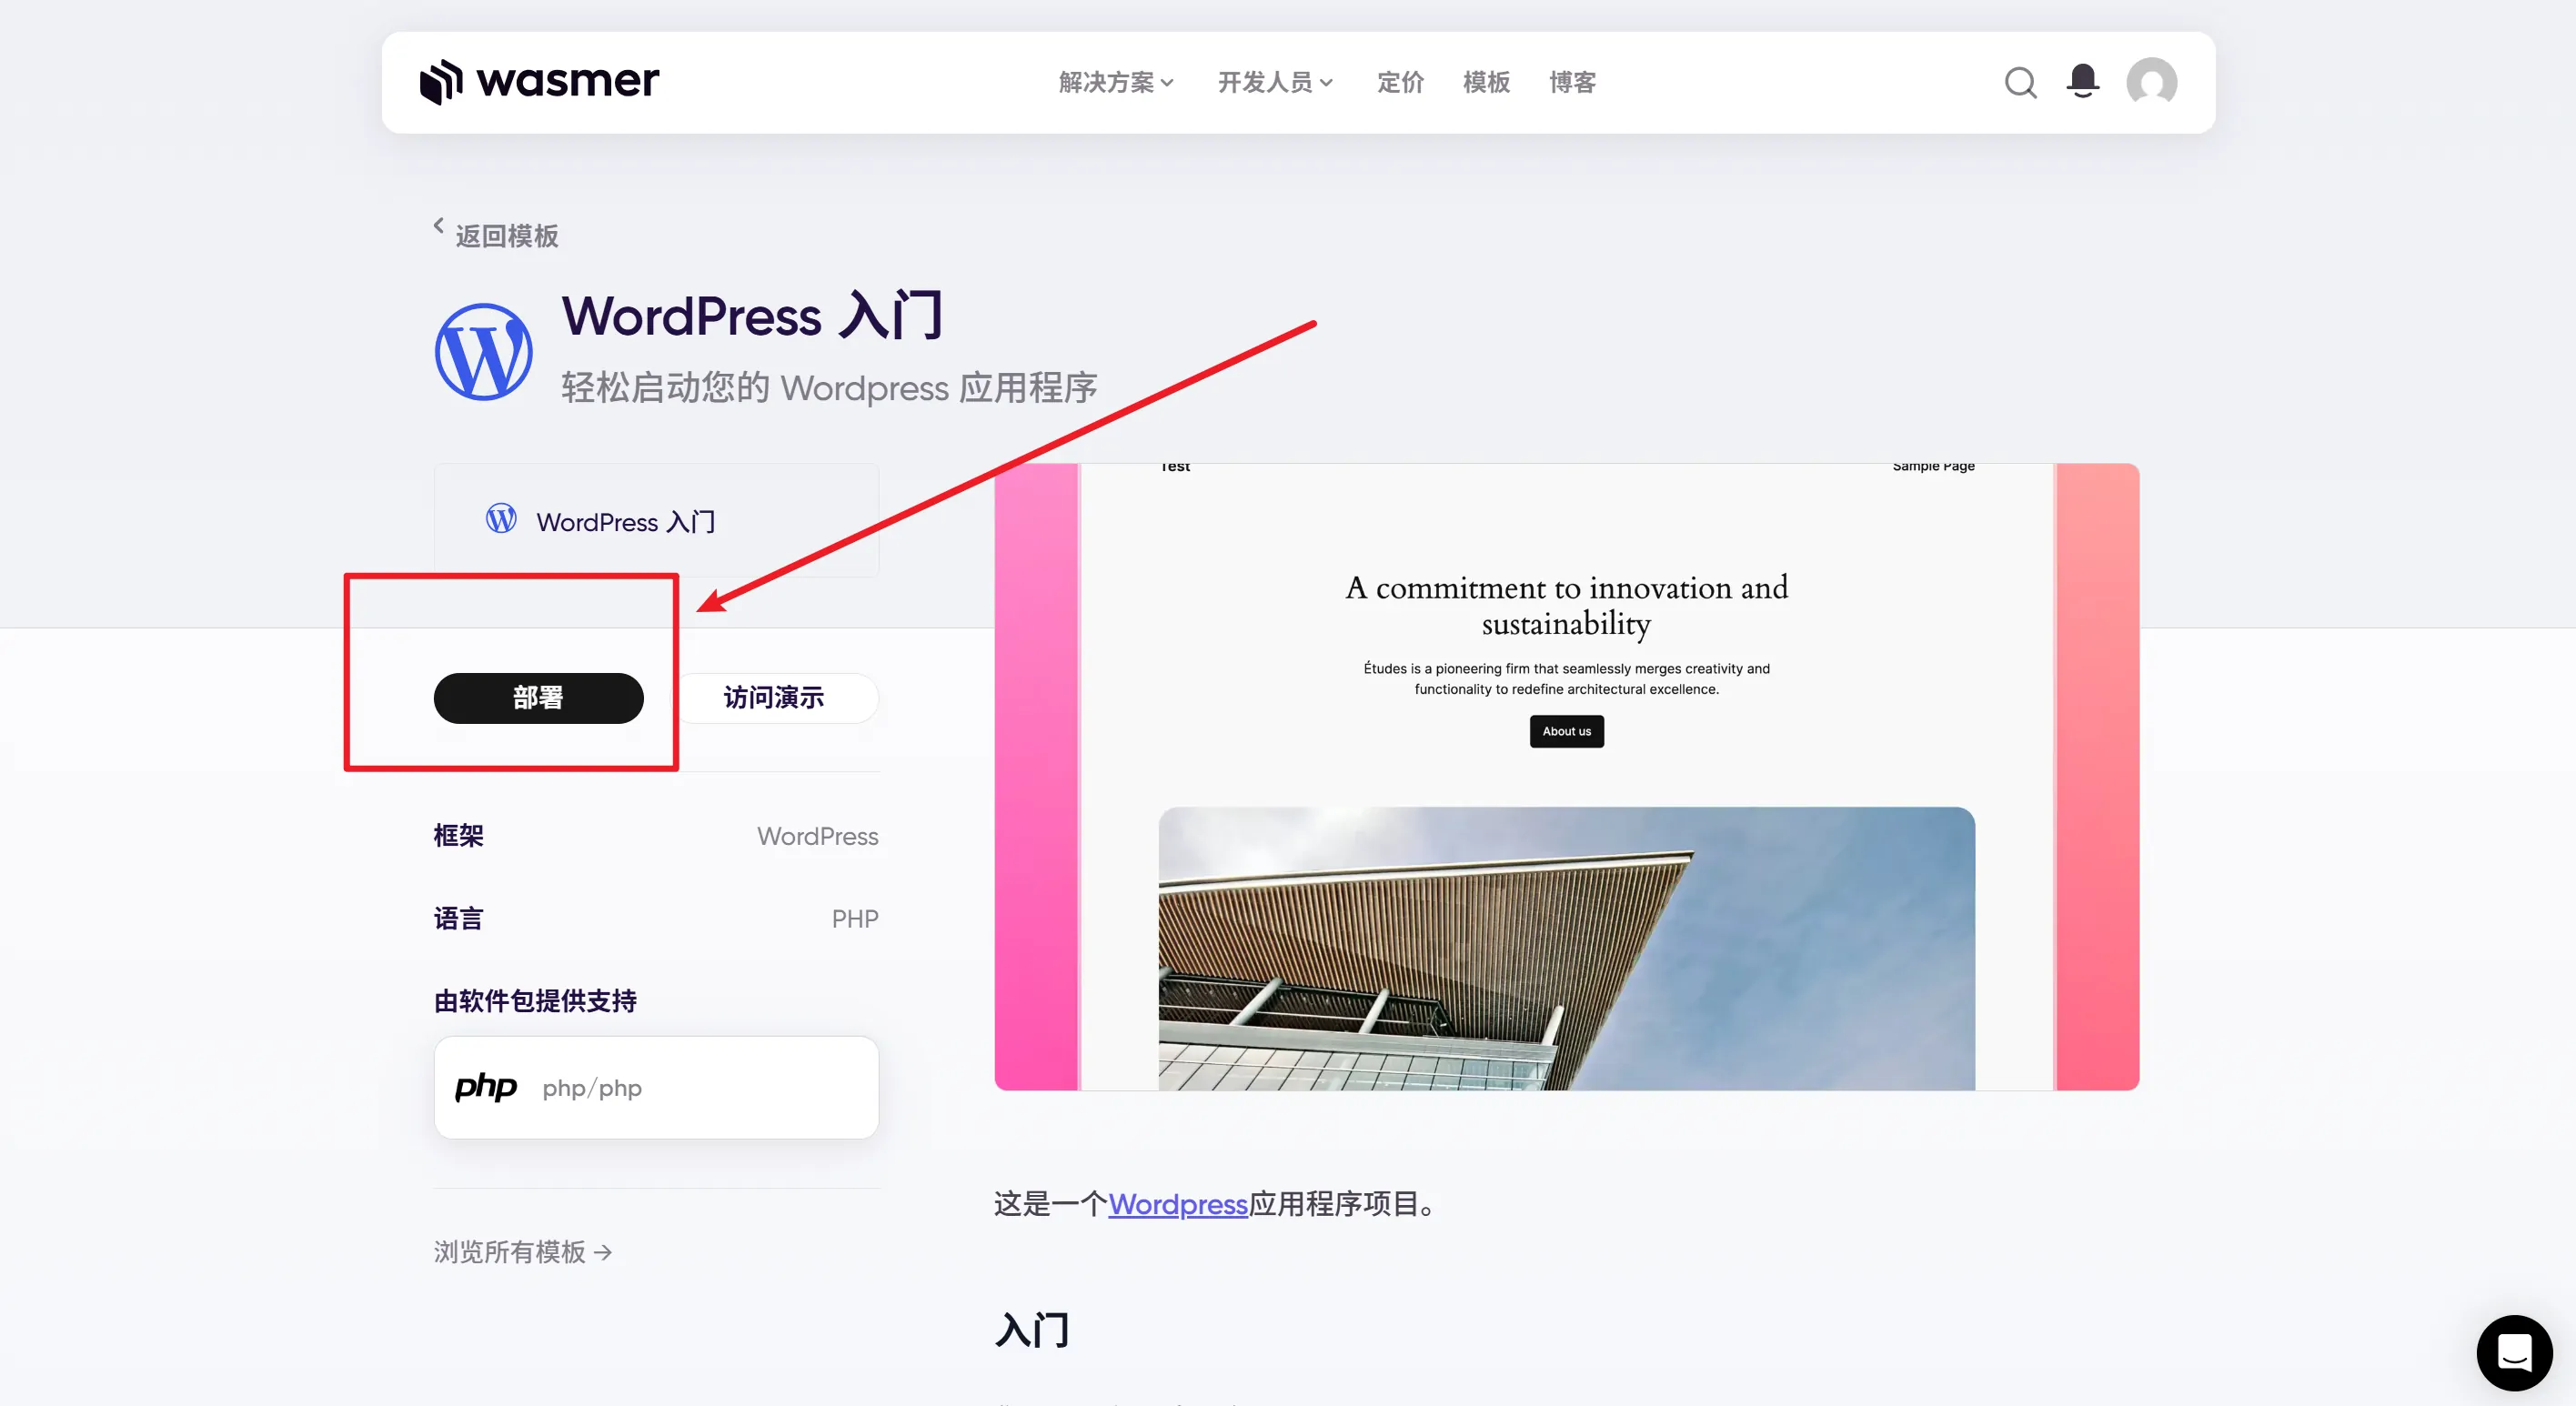Open the chat support bubble
The height and width of the screenshot is (1406, 2576).
[2515, 1352]
